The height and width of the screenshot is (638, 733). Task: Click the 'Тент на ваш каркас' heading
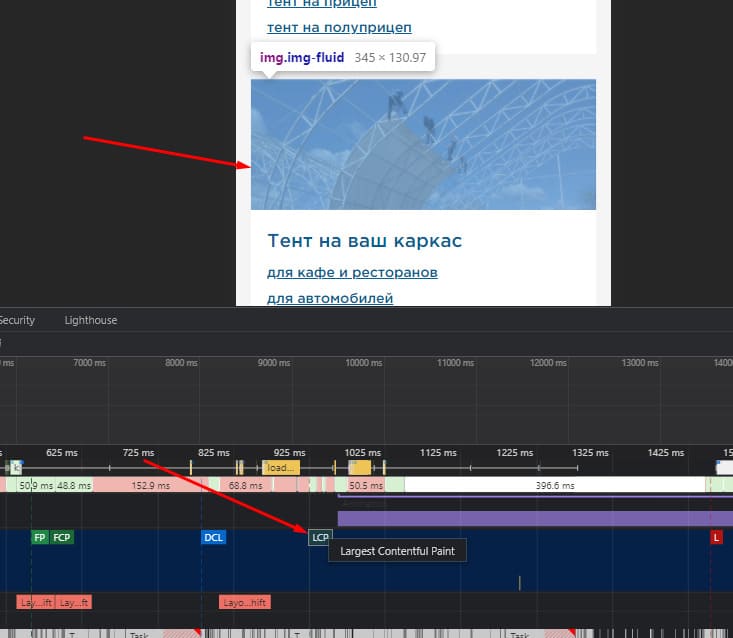pos(364,241)
